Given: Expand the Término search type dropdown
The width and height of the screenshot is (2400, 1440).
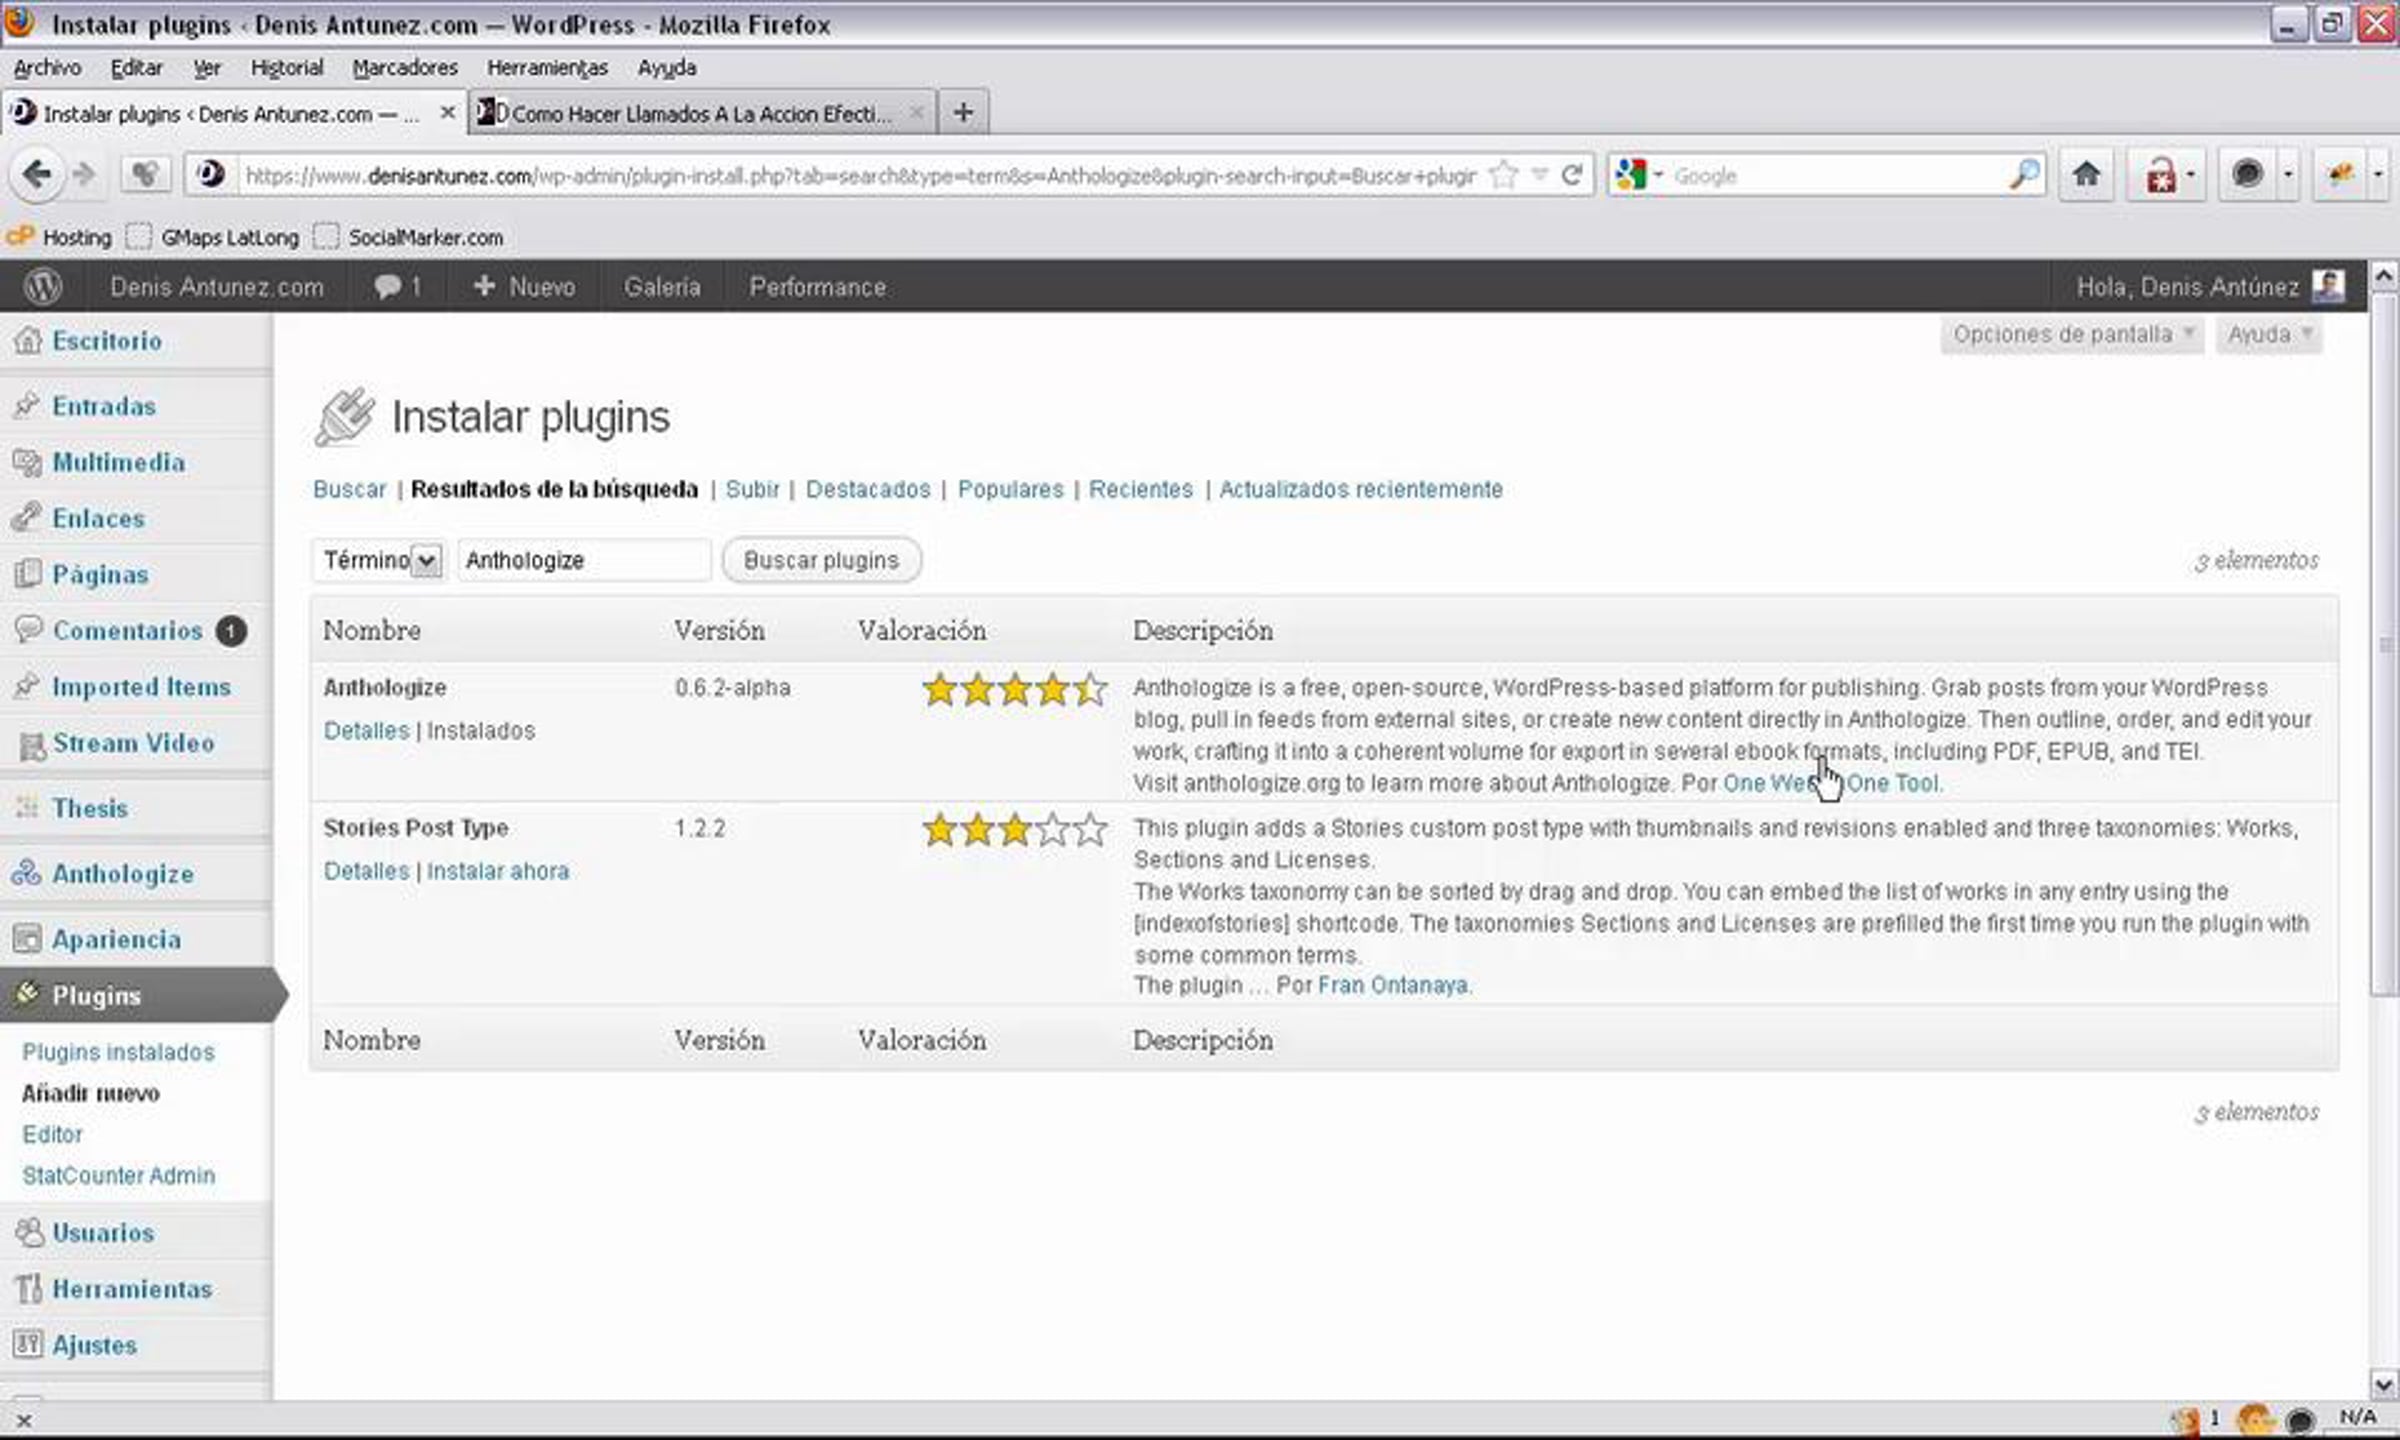Looking at the screenshot, I should [x=426, y=561].
